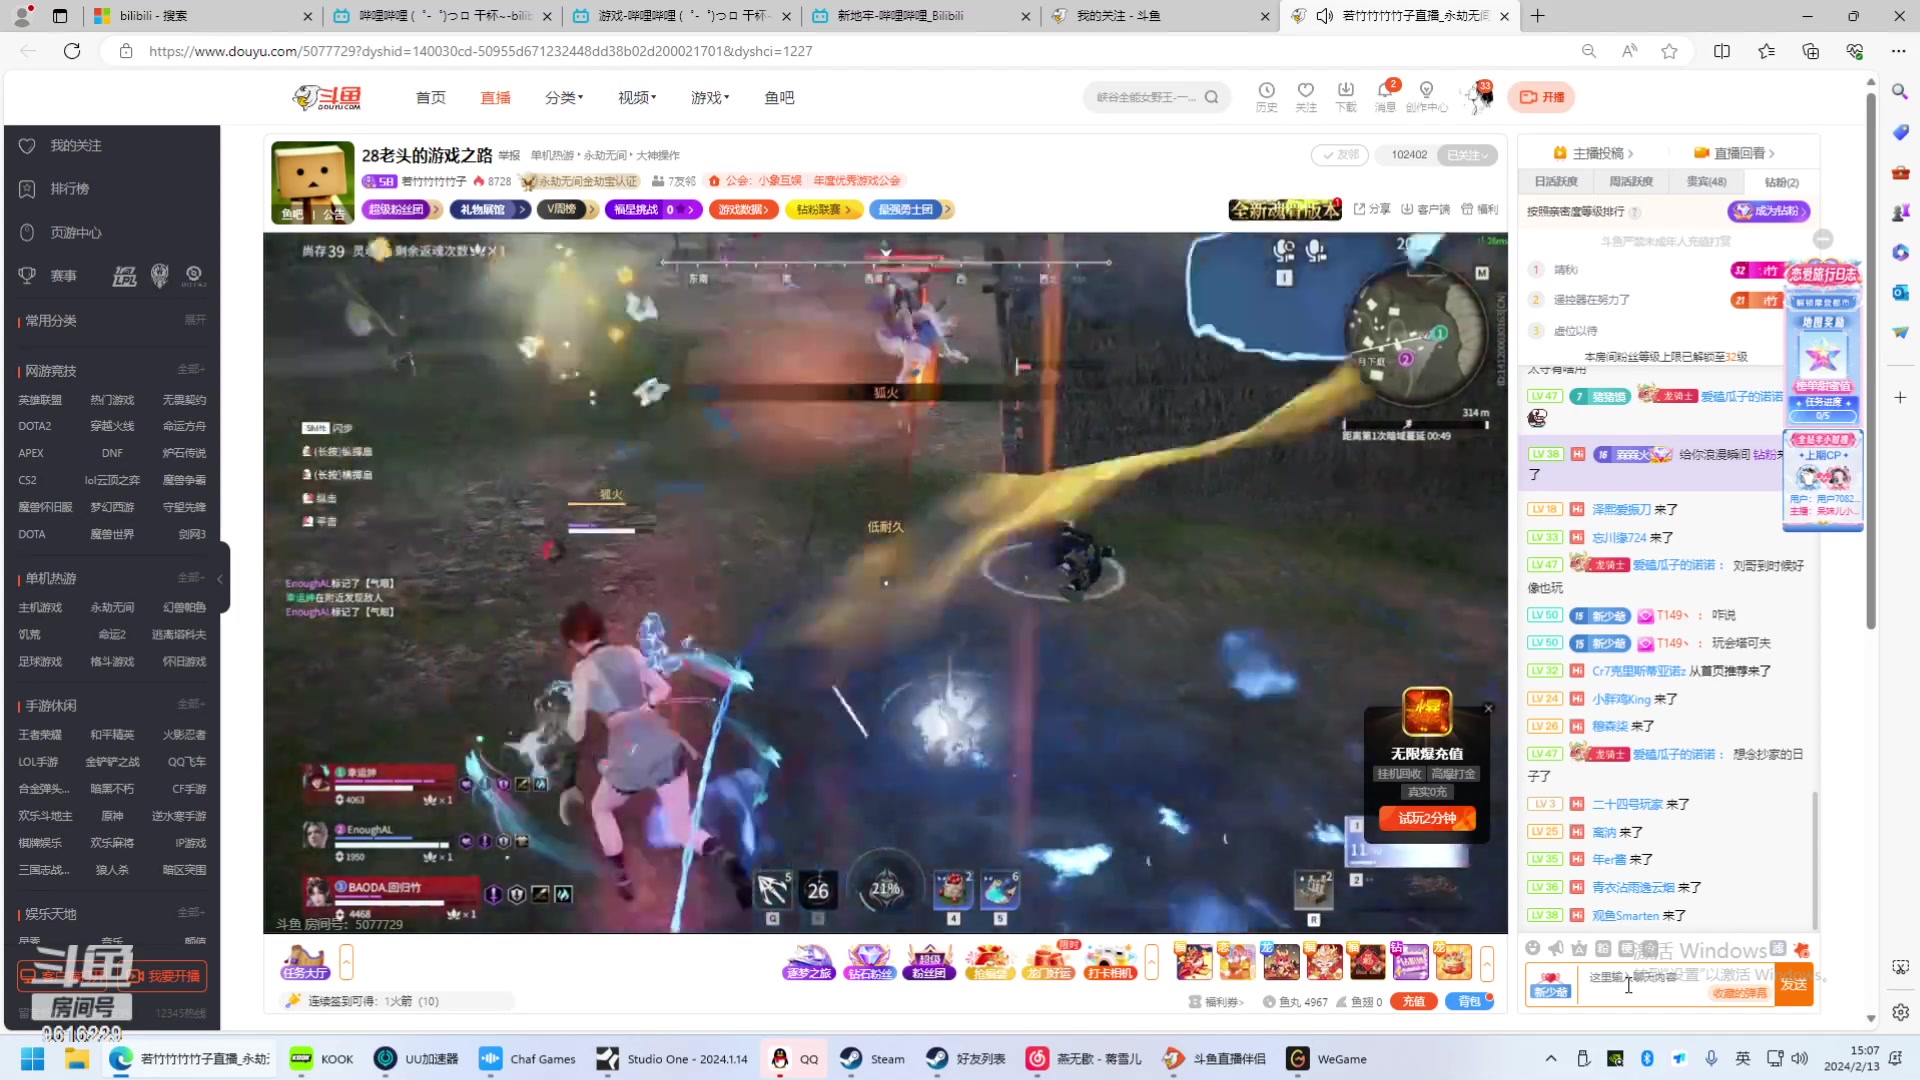Open the 打卡相机 icon
The image size is (1920, 1080).
tap(1109, 962)
